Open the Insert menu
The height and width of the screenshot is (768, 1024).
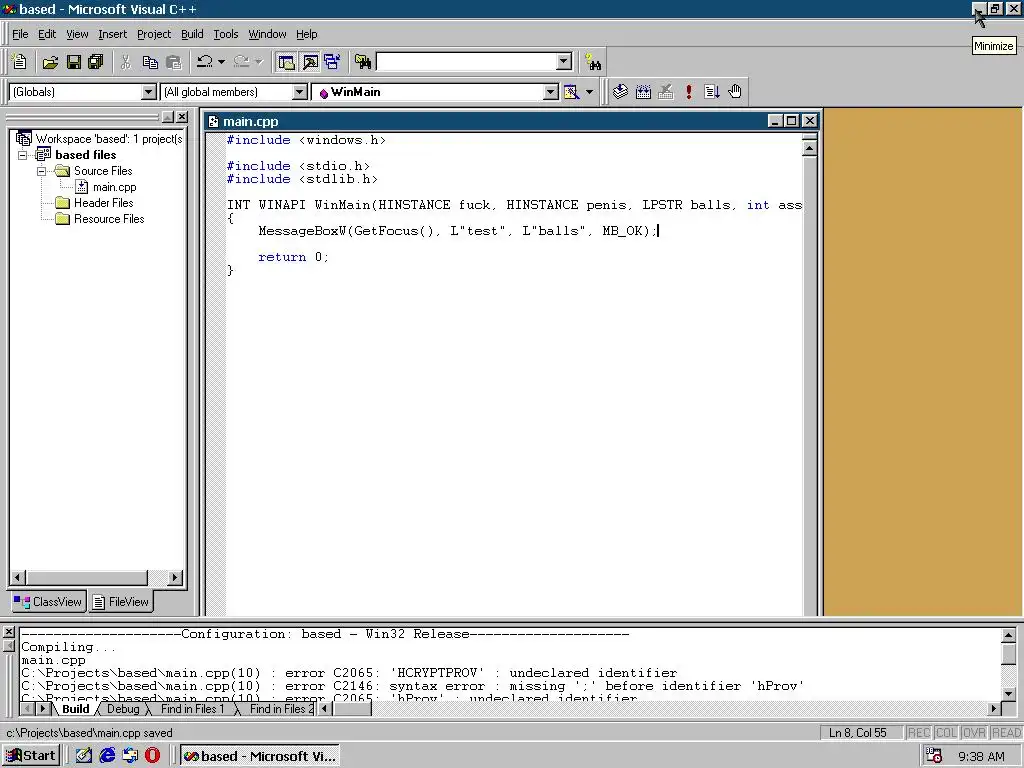click(112, 34)
